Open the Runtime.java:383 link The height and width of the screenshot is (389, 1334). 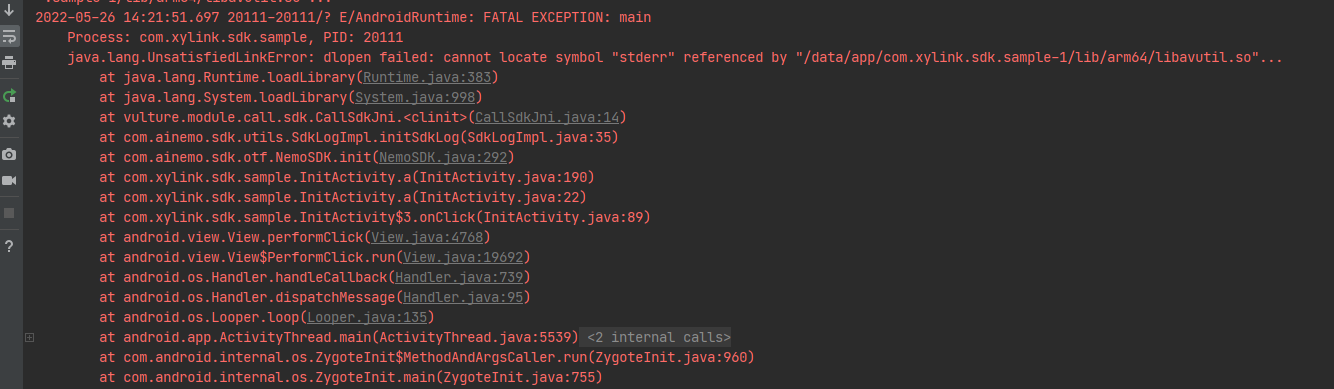pos(427,77)
